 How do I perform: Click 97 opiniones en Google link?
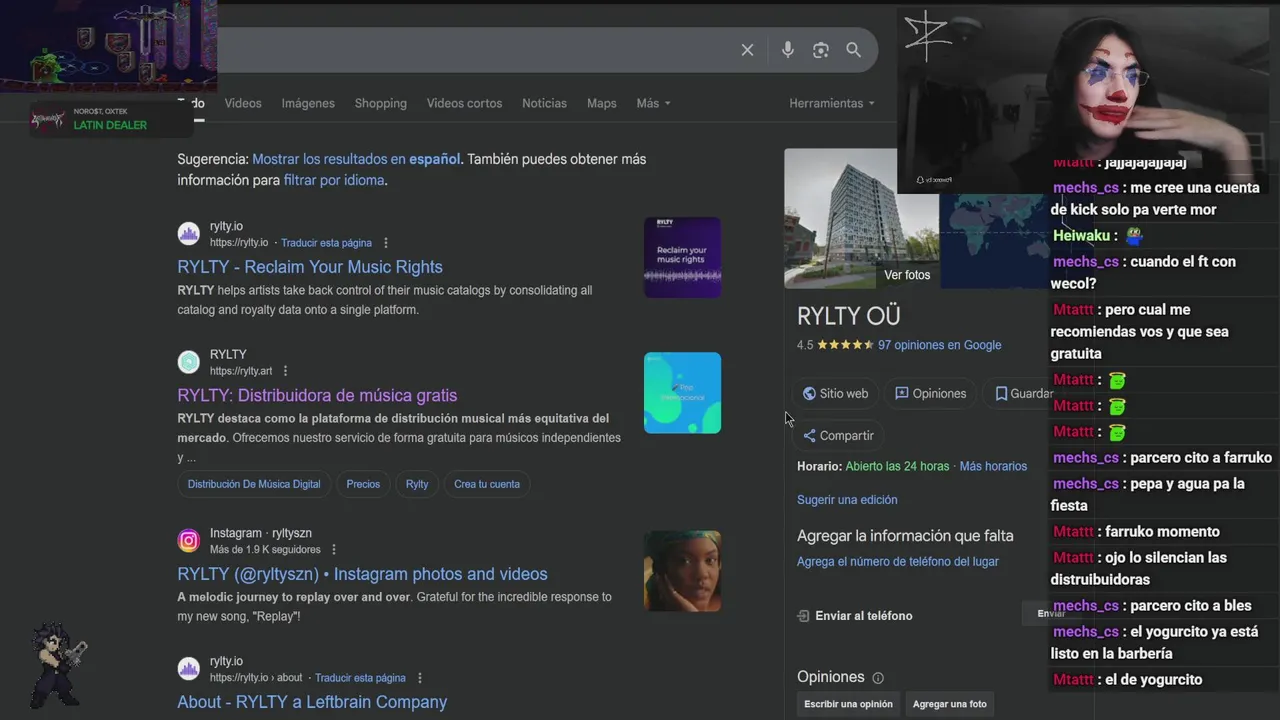940,345
